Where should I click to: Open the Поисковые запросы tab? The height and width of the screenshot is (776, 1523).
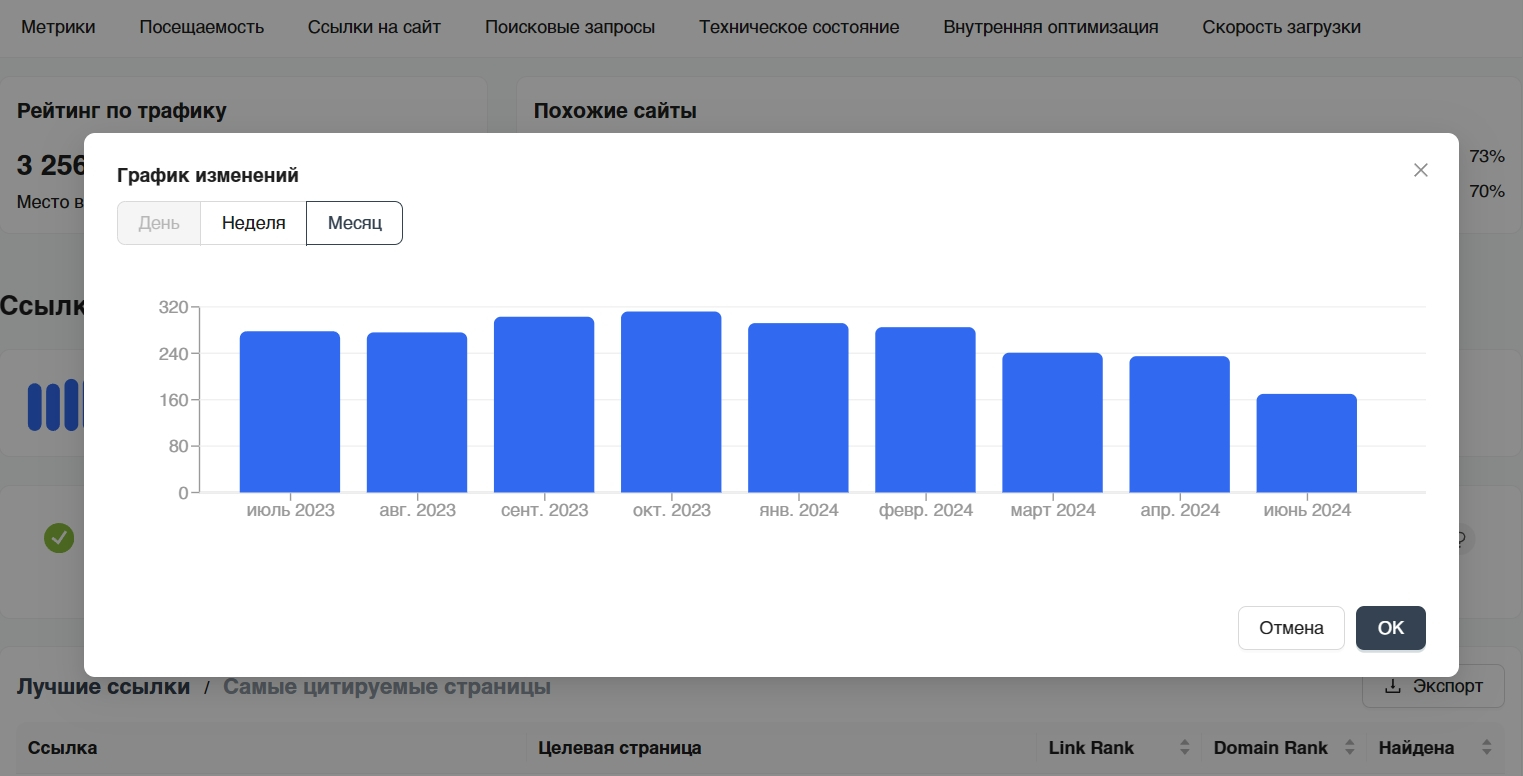pos(570,27)
